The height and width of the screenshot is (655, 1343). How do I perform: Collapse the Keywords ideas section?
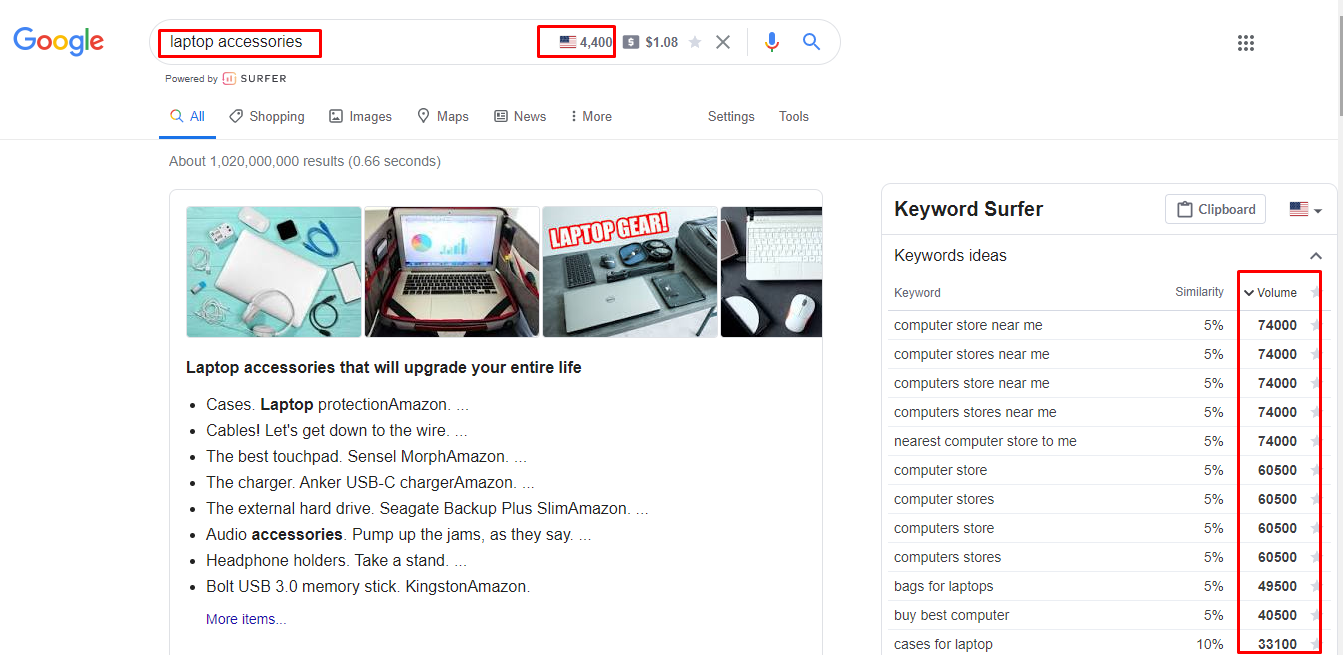click(1316, 256)
